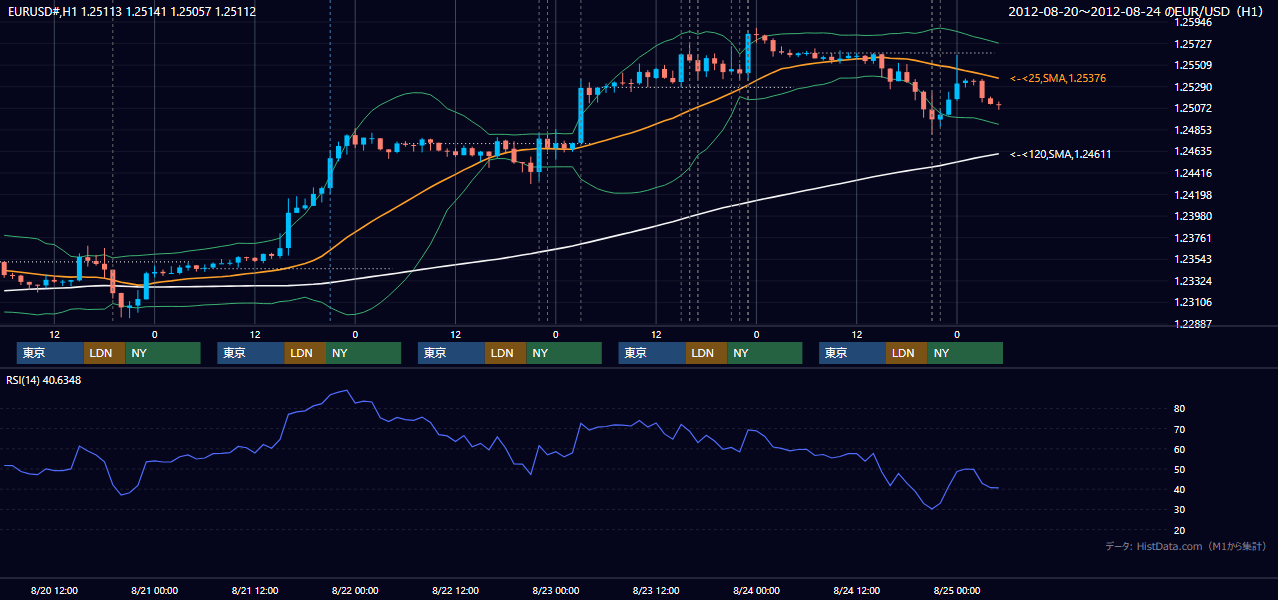Click price axis value 1.25072
1278x600 pixels.
click(1194, 108)
